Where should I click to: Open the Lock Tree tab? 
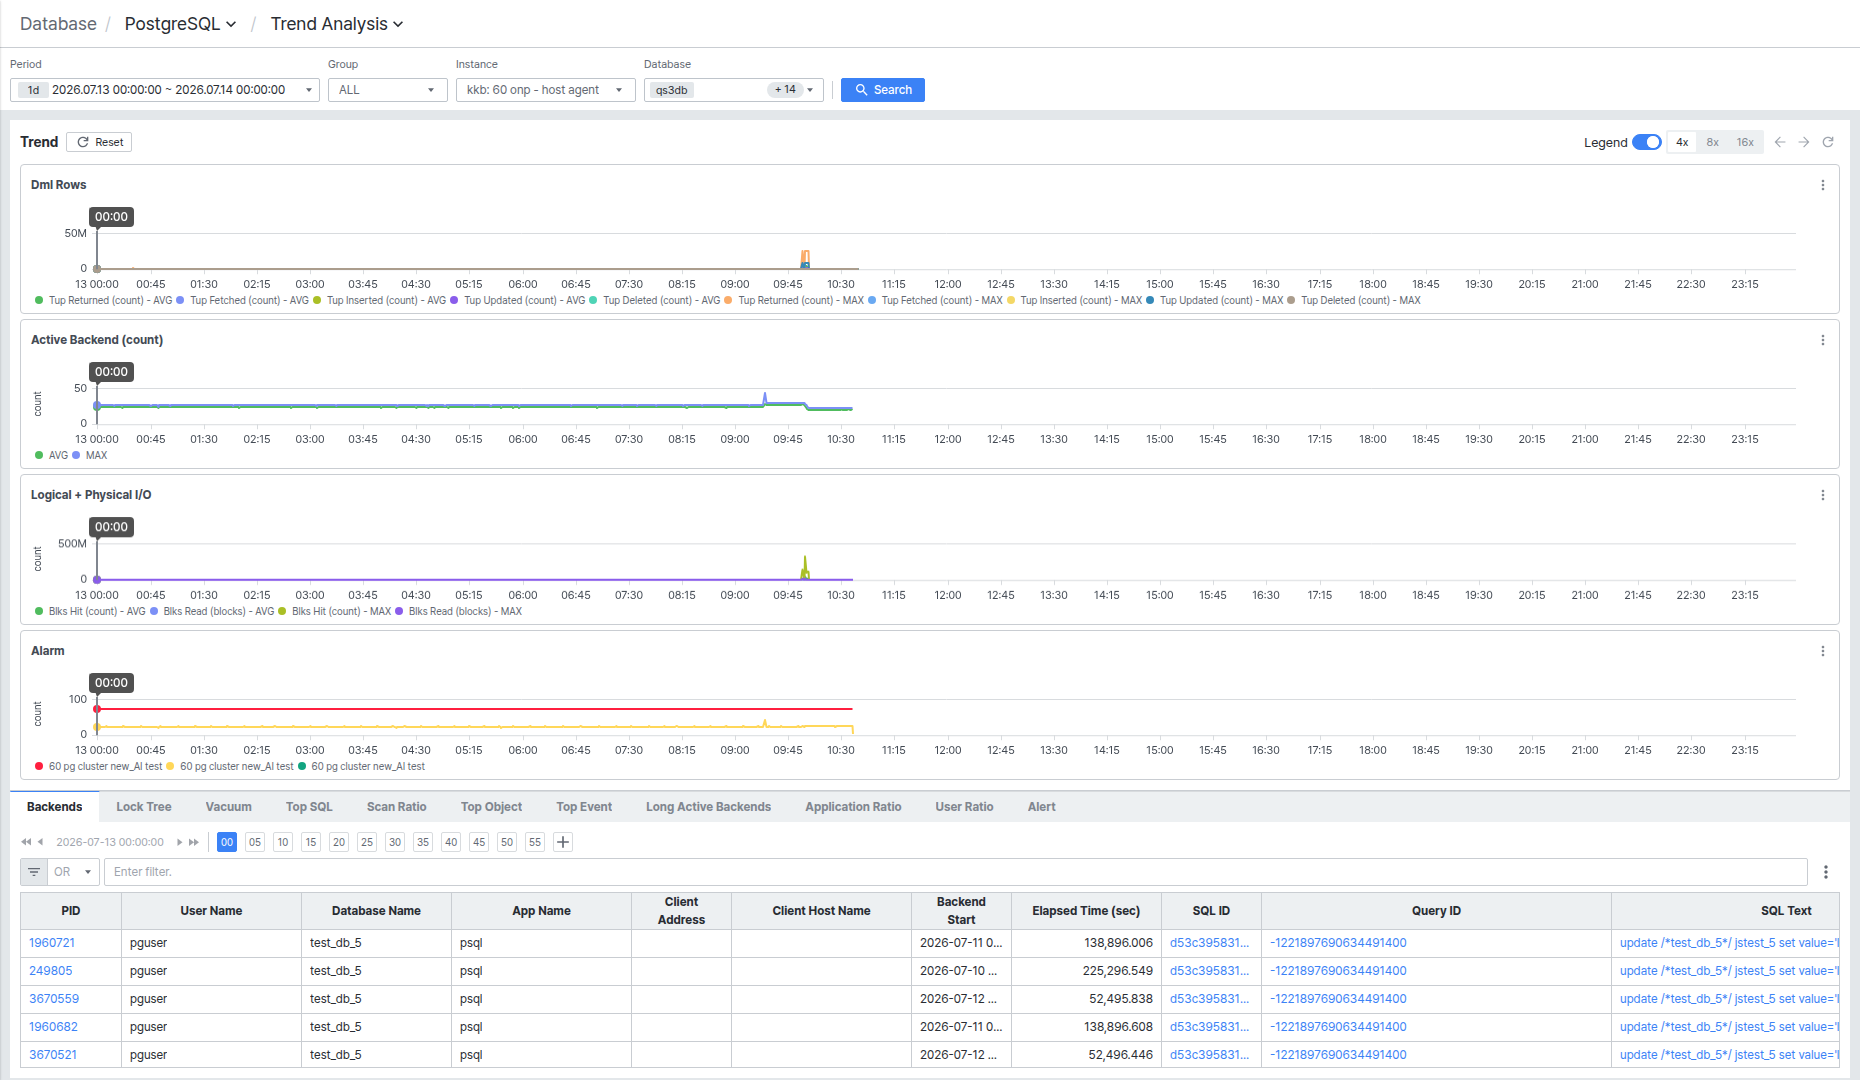click(144, 807)
